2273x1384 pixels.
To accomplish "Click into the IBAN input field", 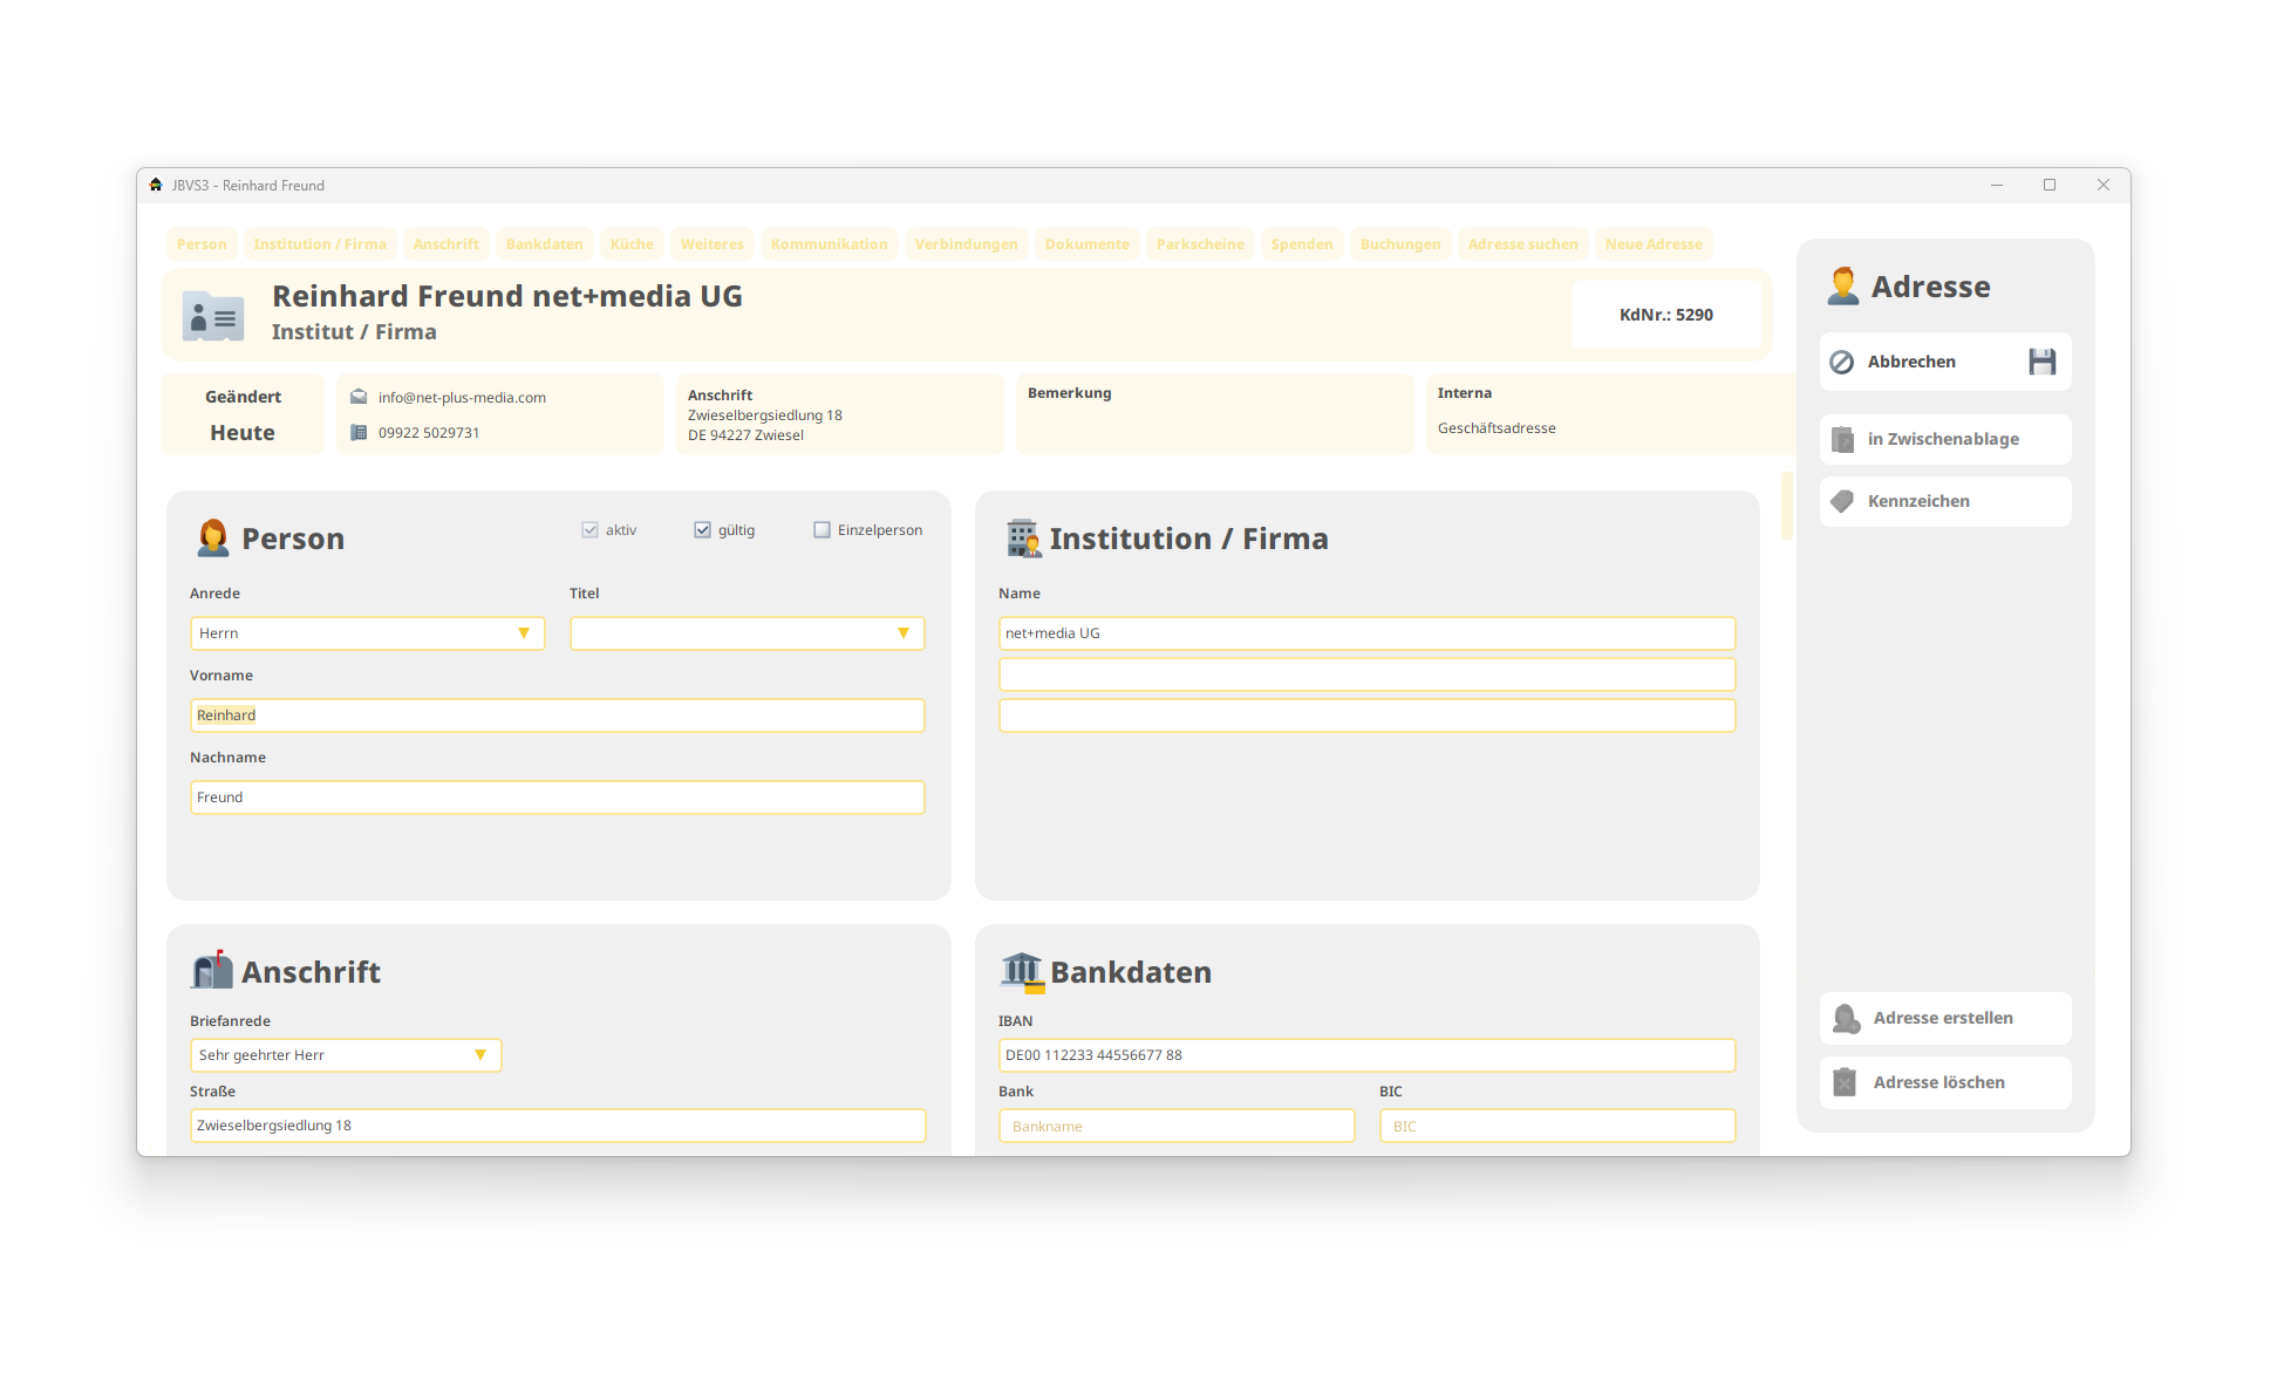I will (1366, 1055).
